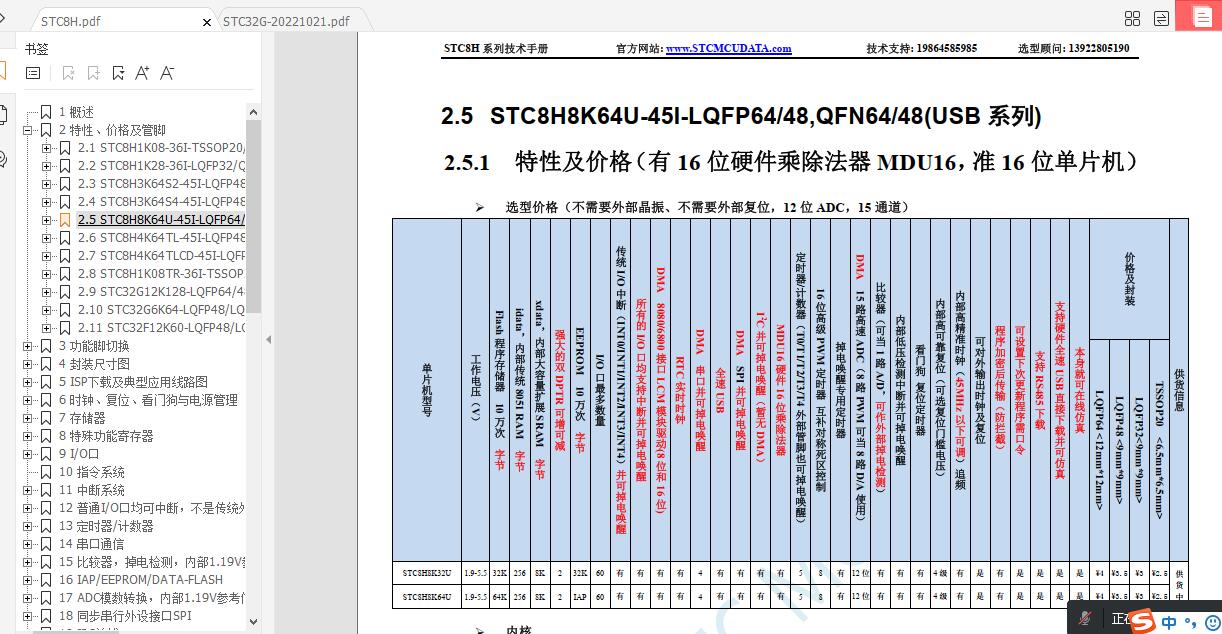Go to bookmark 2.4 STC8H3K64S4-45I-LQFP48
The width and height of the screenshot is (1222, 634).
click(x=162, y=202)
